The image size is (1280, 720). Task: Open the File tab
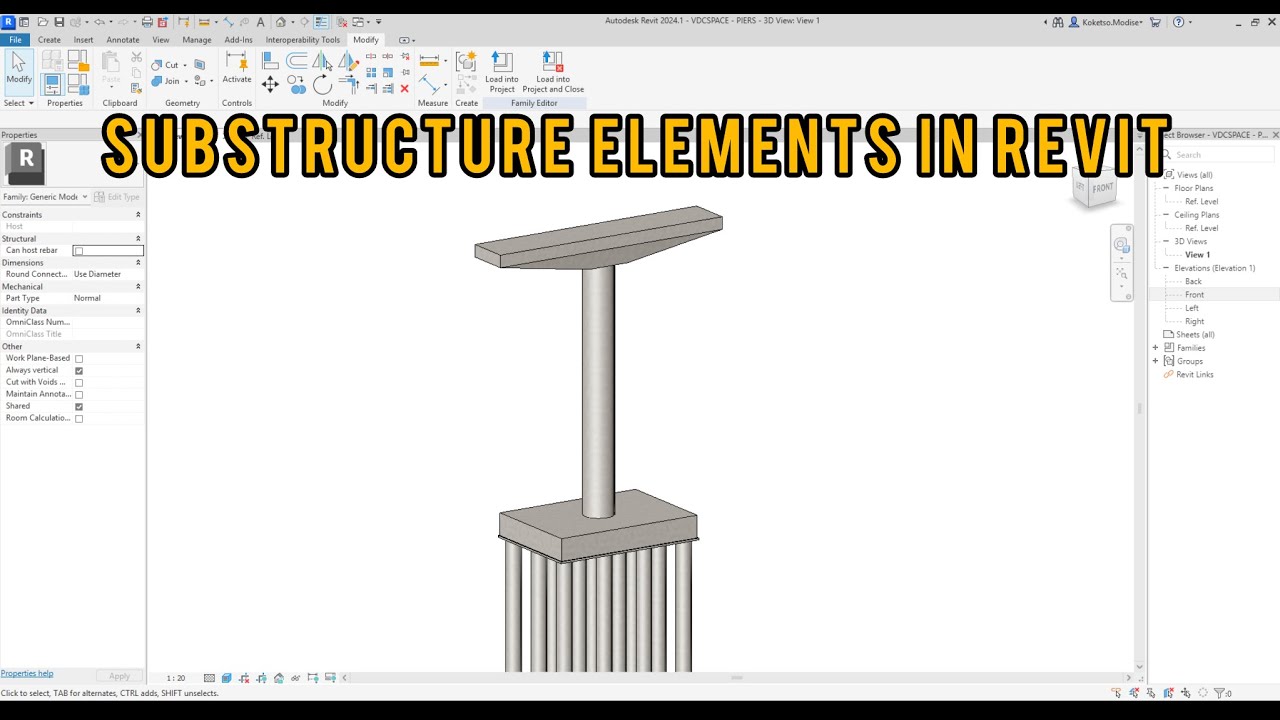[15, 40]
